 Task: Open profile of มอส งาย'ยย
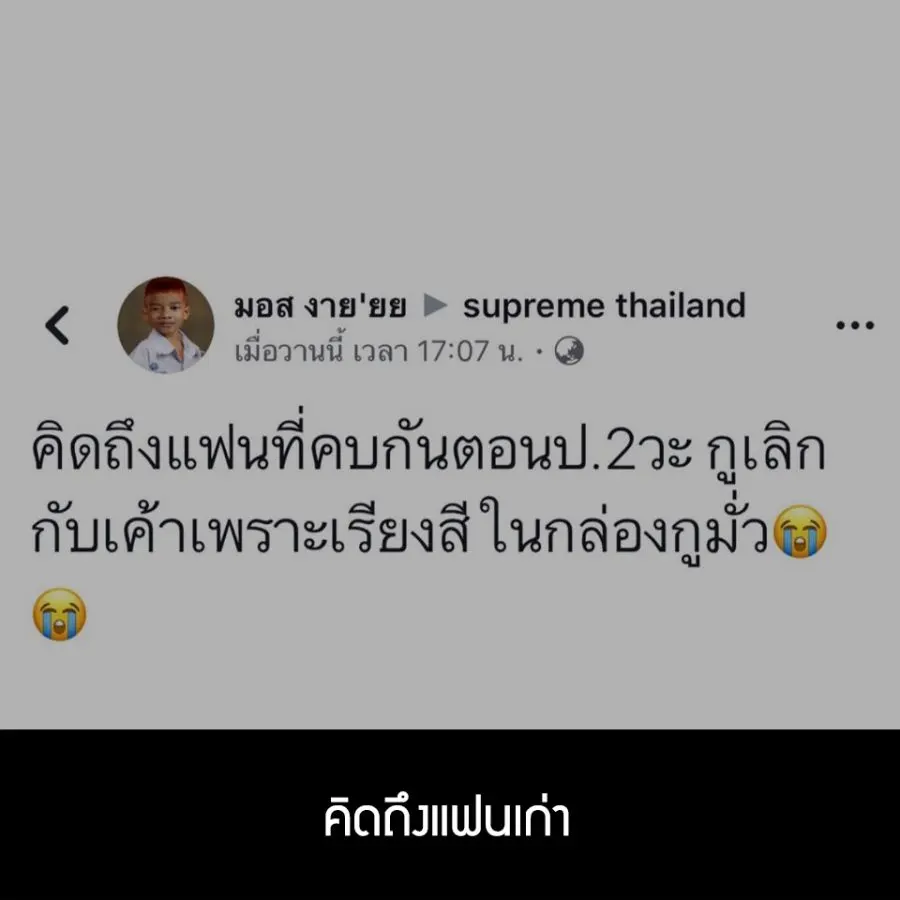click(x=320, y=306)
